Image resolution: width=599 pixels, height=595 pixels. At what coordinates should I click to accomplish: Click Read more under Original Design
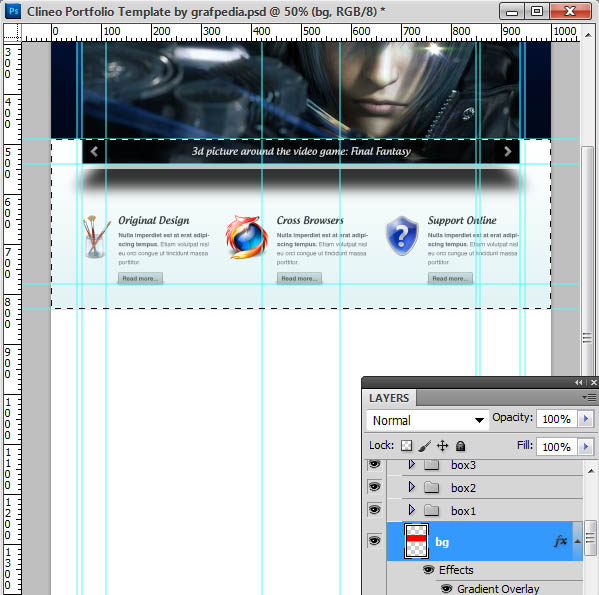140,278
